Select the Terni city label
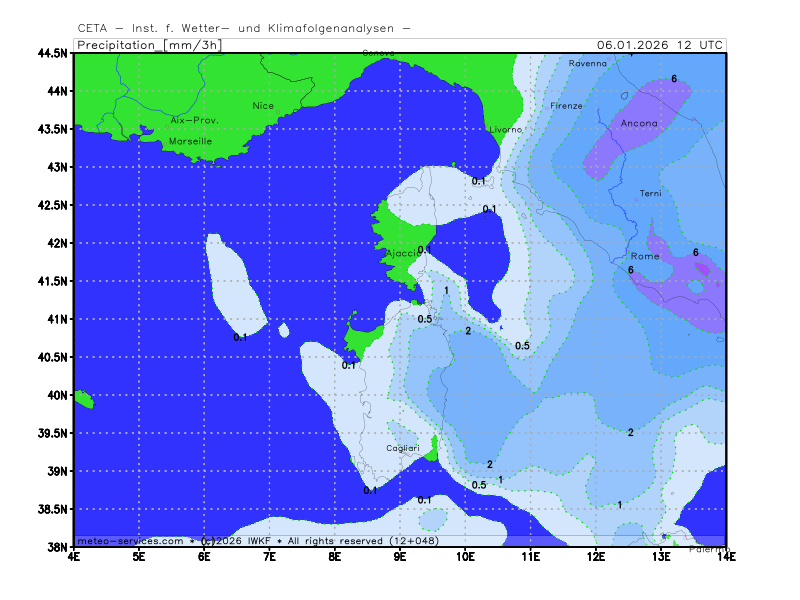The image size is (800, 600). 650,192
